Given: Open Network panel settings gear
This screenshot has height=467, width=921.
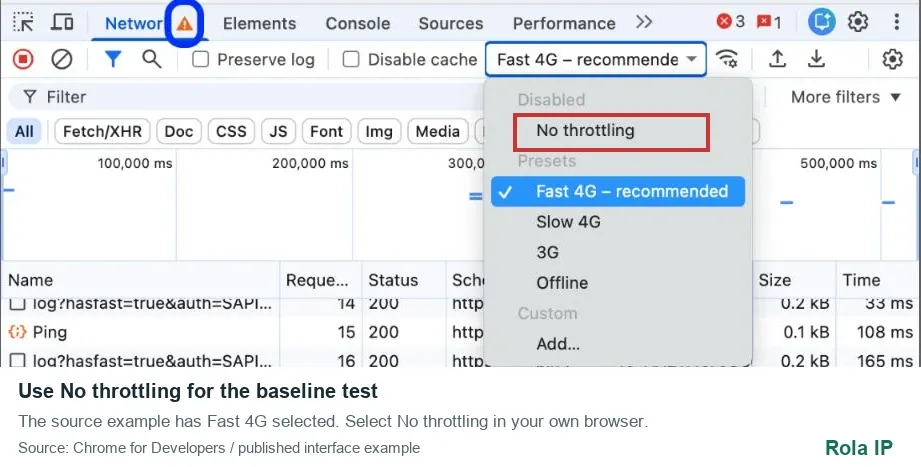Looking at the screenshot, I should click(892, 59).
